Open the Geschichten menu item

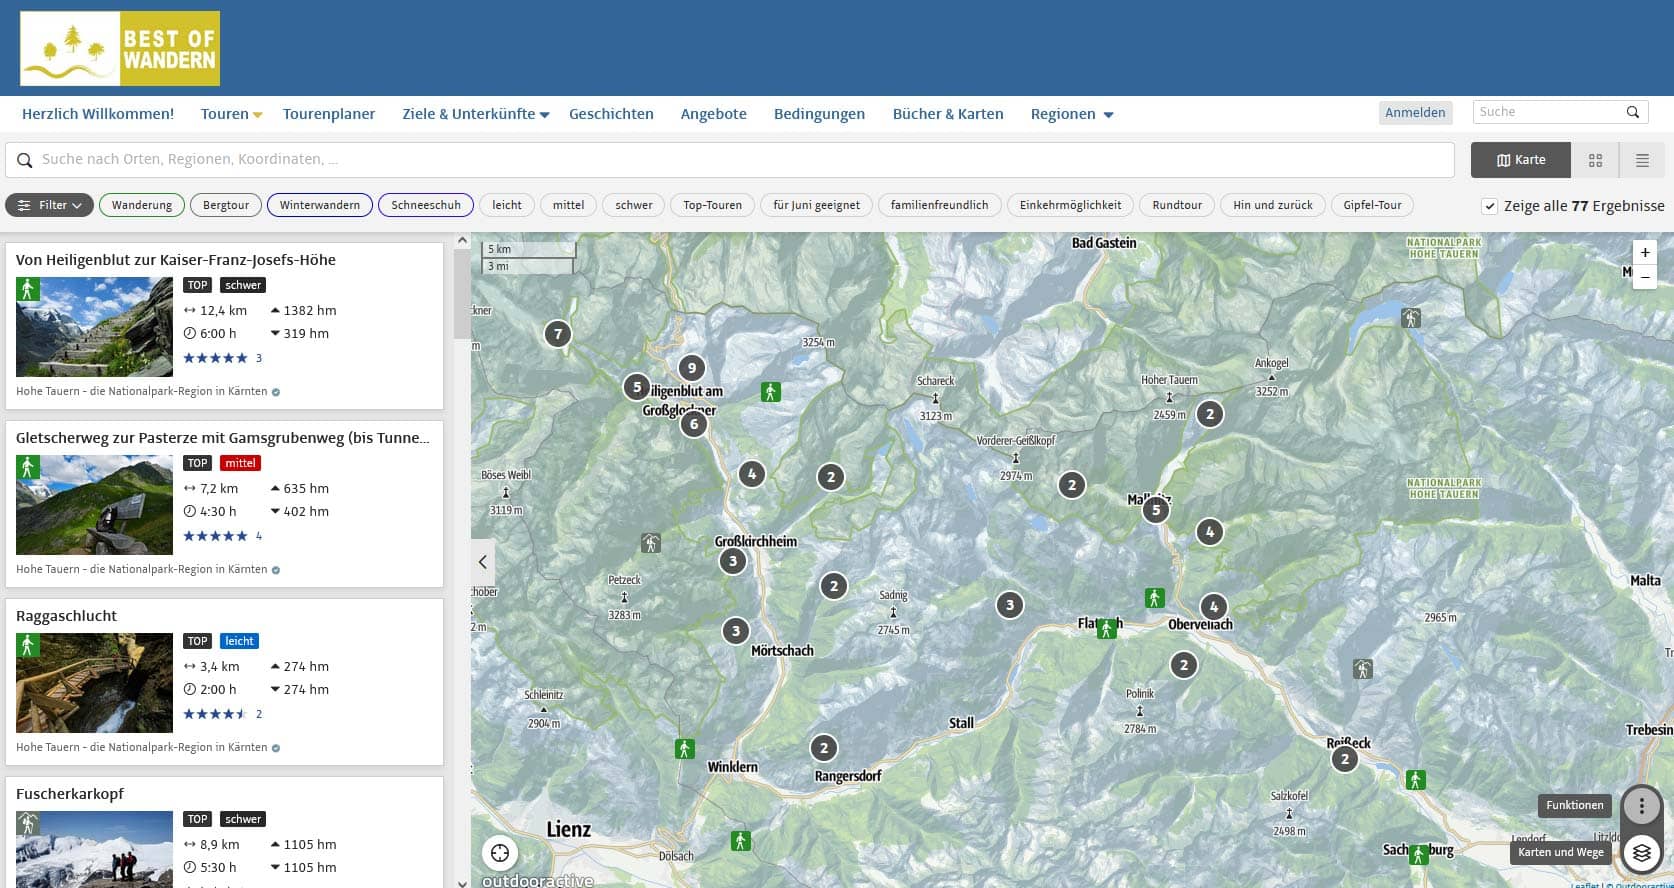pyautogui.click(x=611, y=114)
